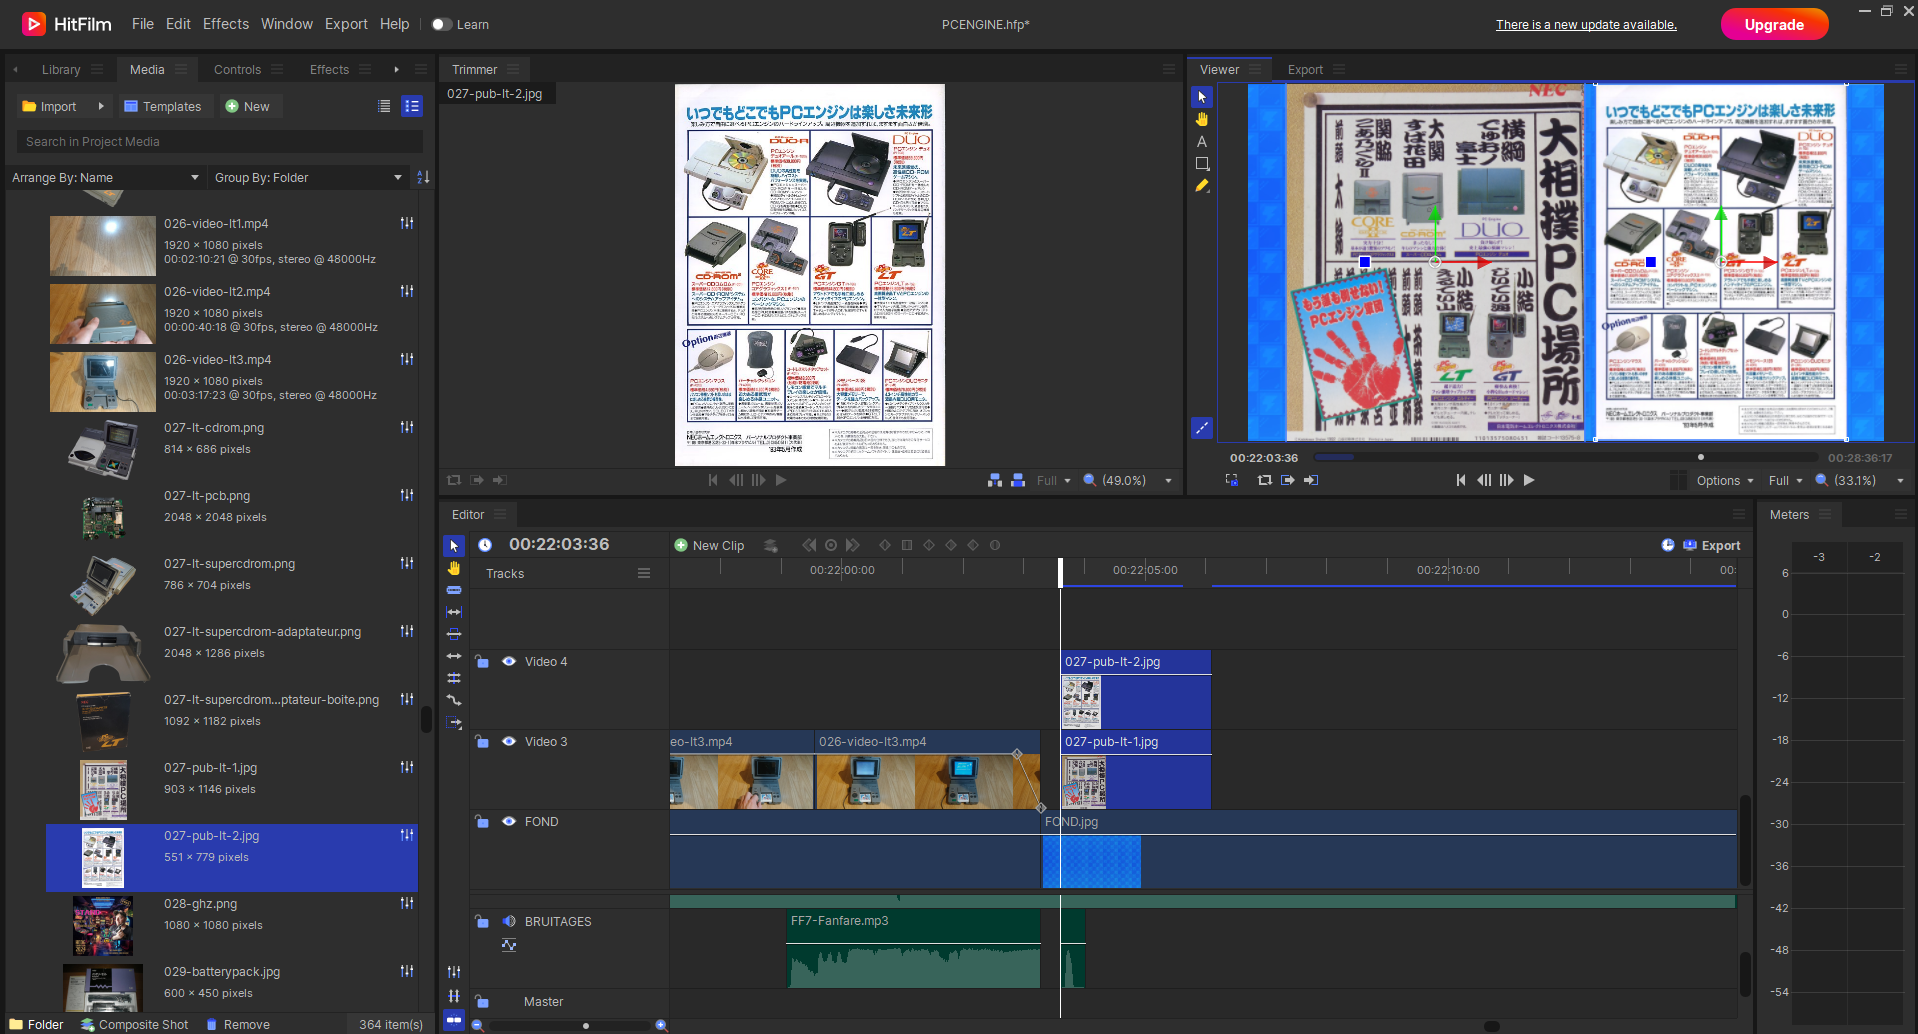Click New Clip in the Editor
1918x1034 pixels.
coord(709,545)
